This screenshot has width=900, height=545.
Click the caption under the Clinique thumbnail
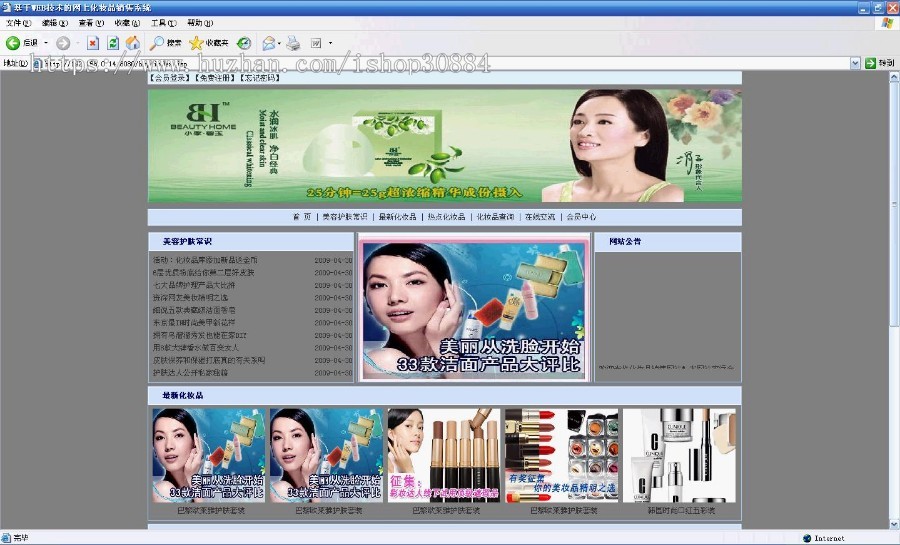(x=681, y=510)
